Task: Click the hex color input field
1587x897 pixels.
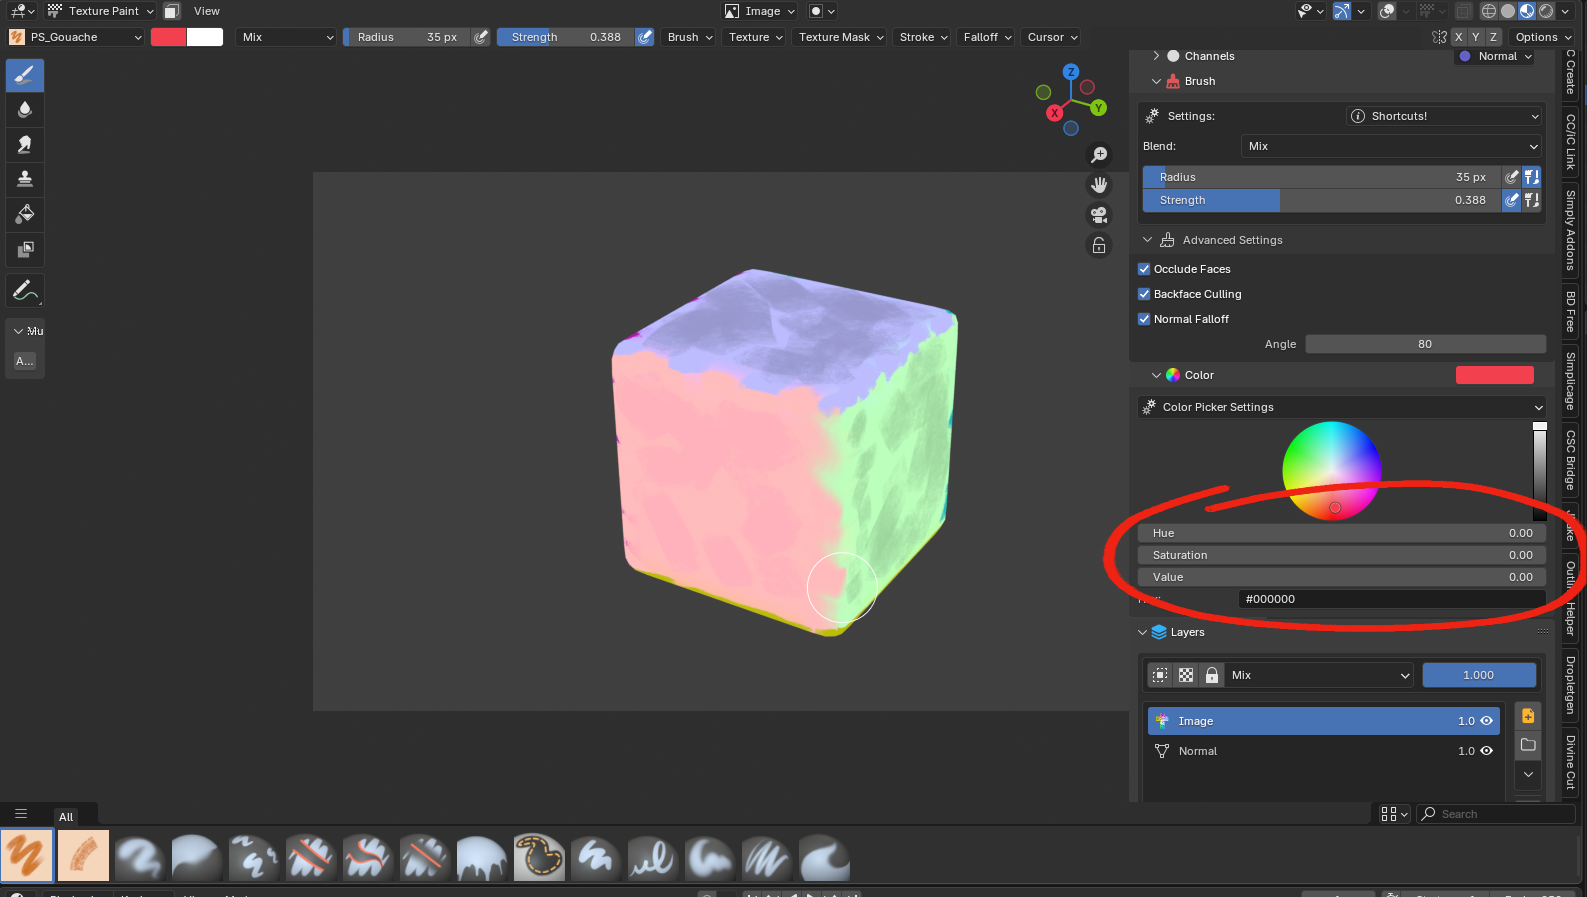Action: [x=1390, y=599]
